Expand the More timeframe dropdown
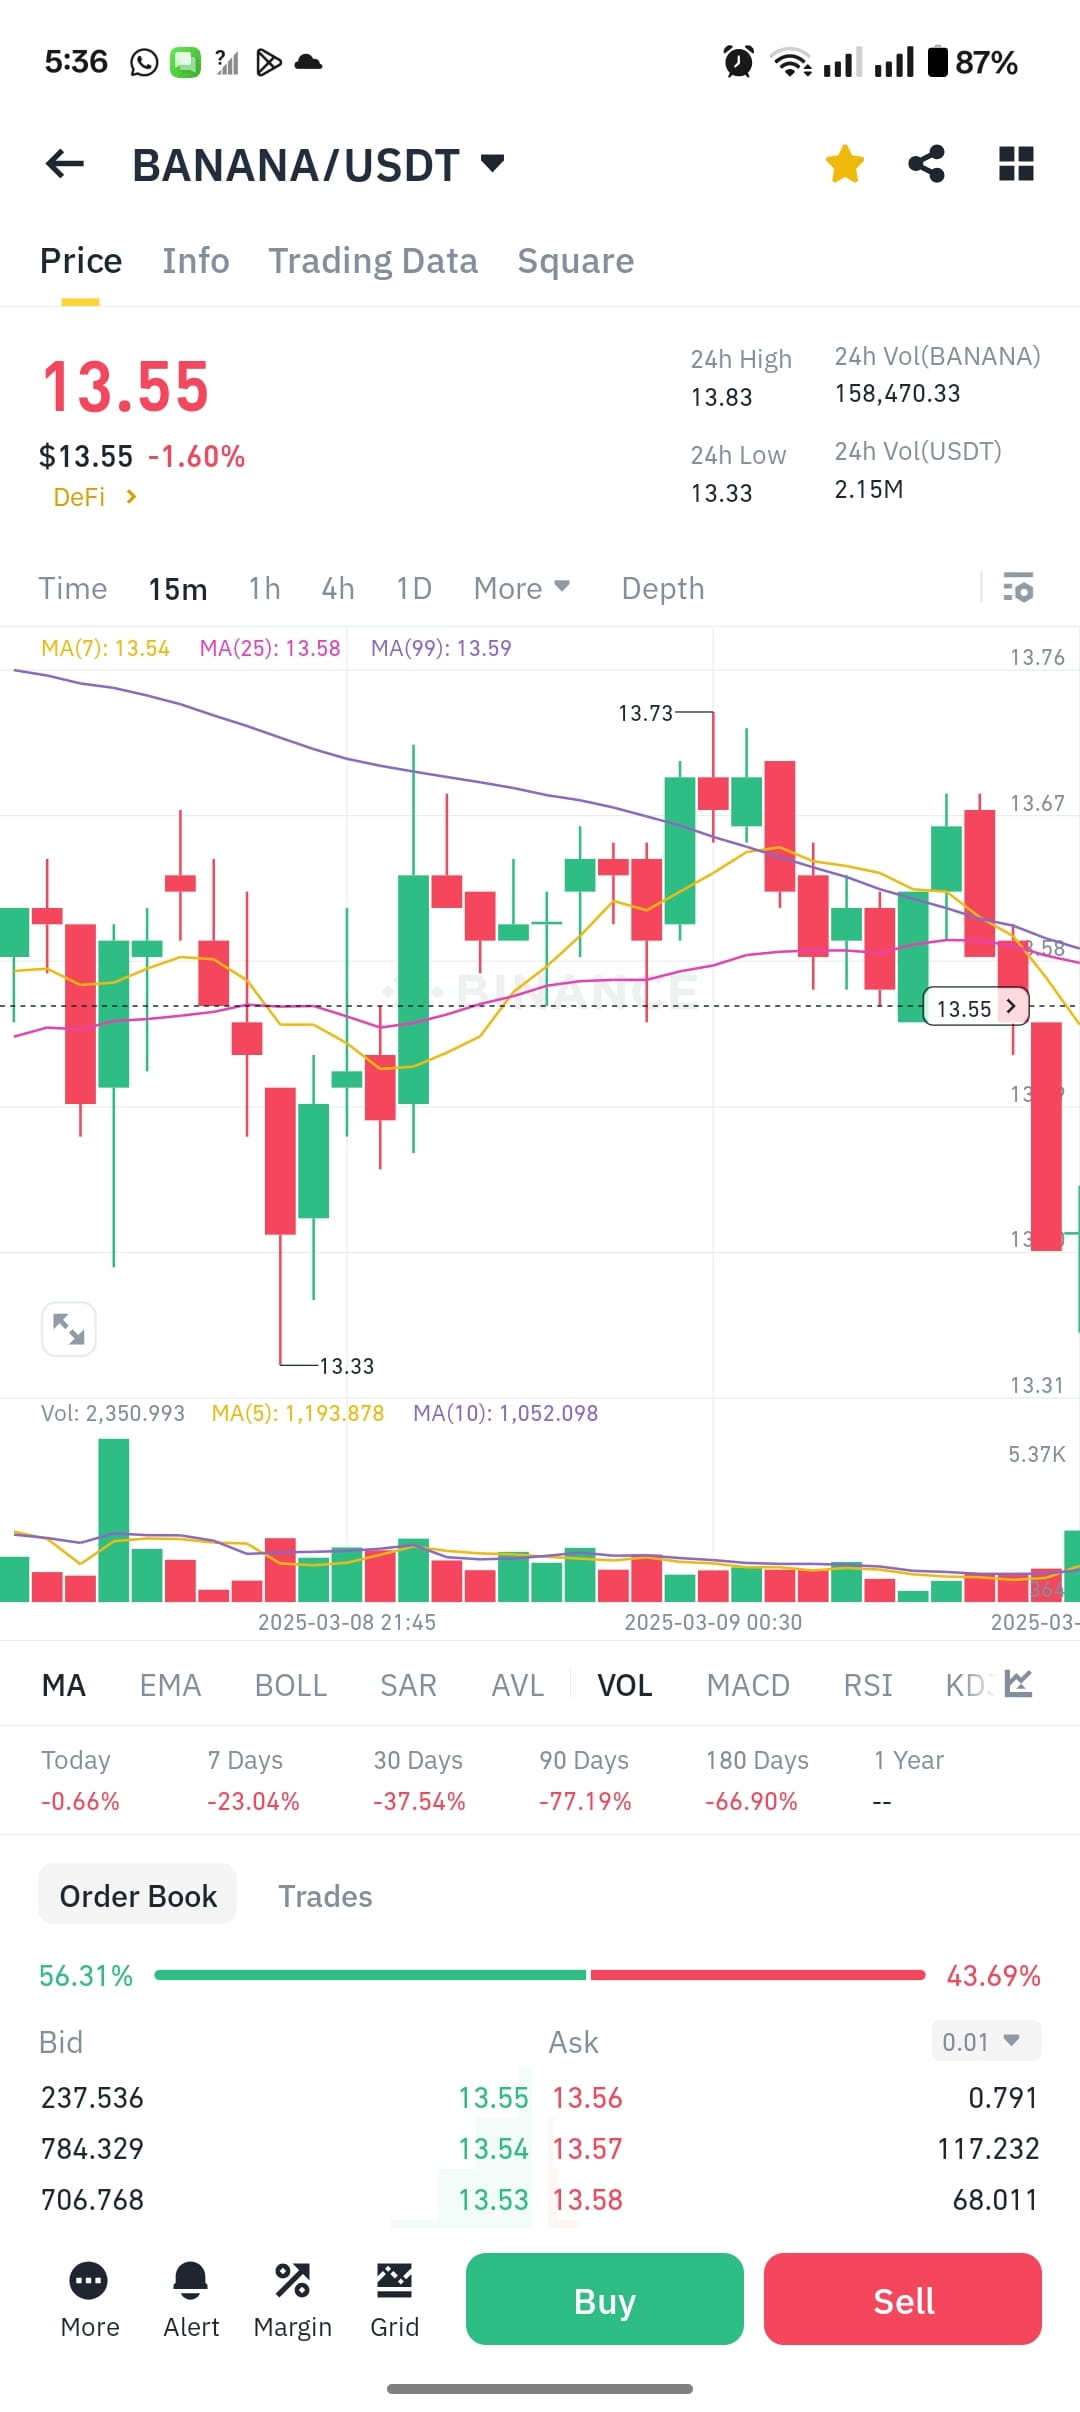 click(x=522, y=588)
